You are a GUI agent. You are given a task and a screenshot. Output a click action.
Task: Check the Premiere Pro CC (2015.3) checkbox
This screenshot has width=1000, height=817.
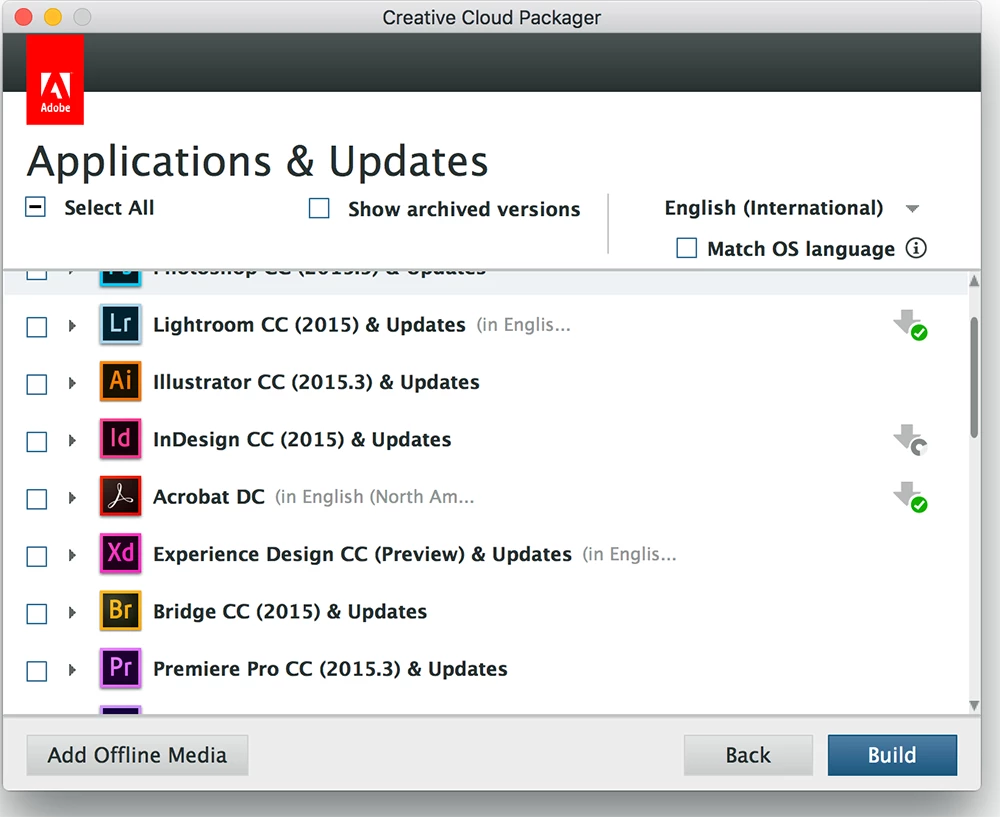36,672
